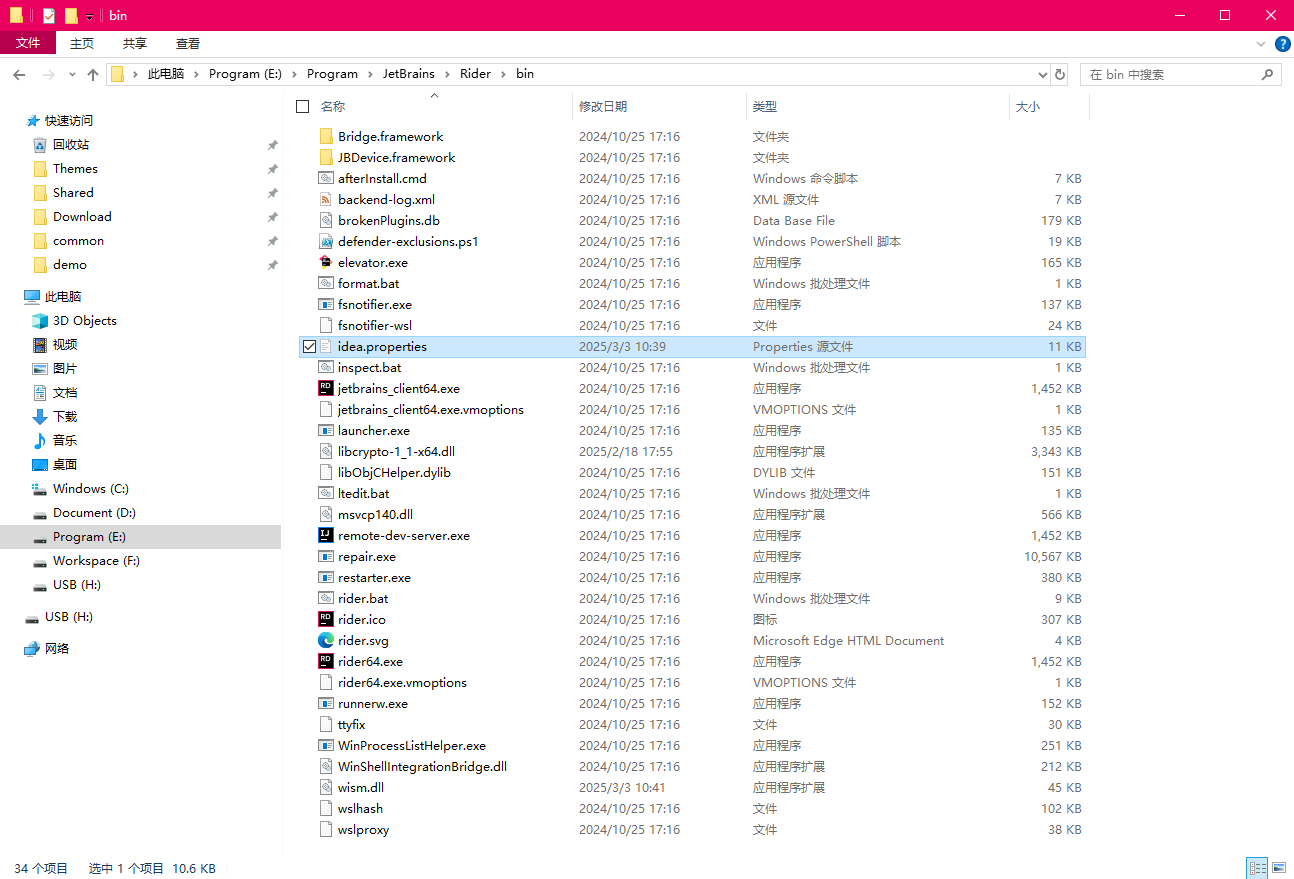The width and height of the screenshot is (1294, 879).
Task: Expand the ribbon with the chevron
Action: 1260,44
